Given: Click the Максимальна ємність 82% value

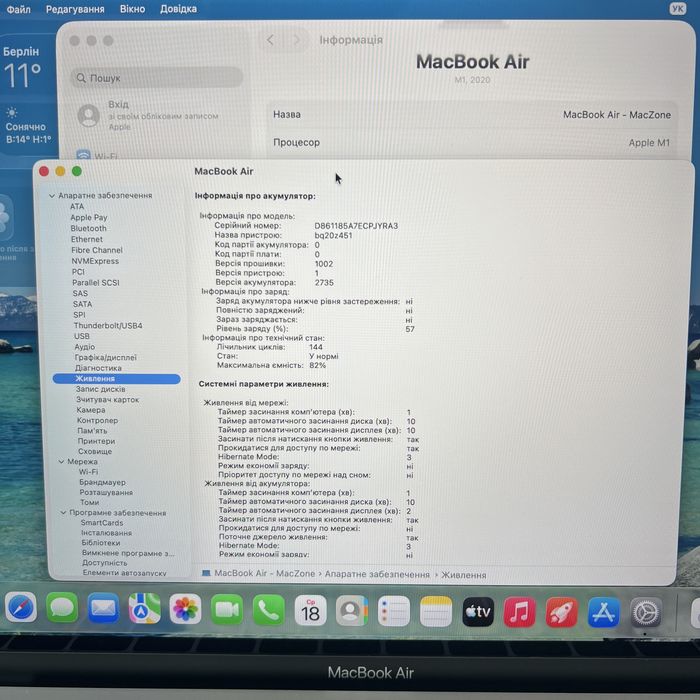Looking at the screenshot, I should [317, 365].
